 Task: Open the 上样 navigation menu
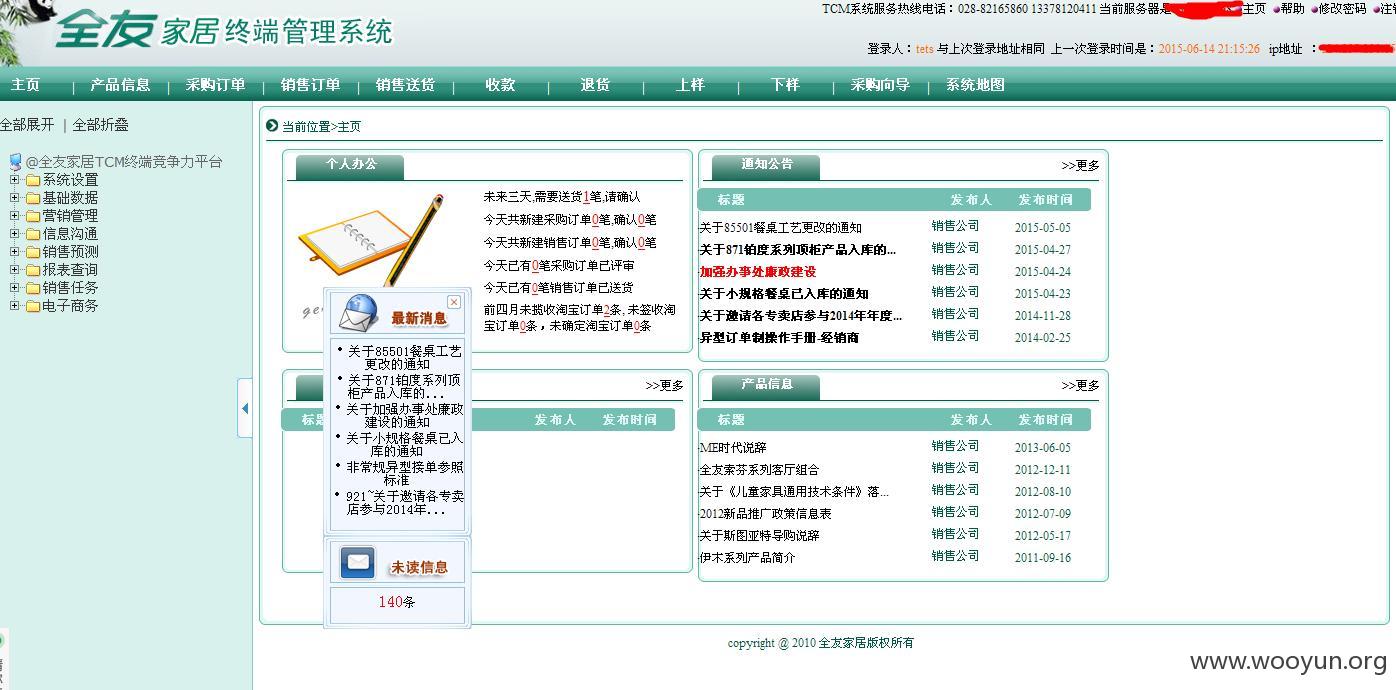tap(690, 85)
